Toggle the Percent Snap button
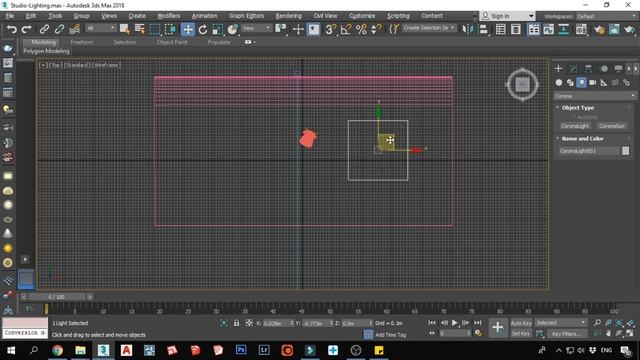640x360 pixels. [361, 29]
